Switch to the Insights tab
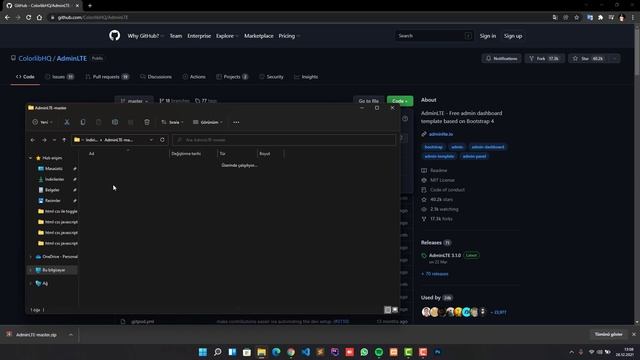The image size is (640, 360). coord(306,77)
